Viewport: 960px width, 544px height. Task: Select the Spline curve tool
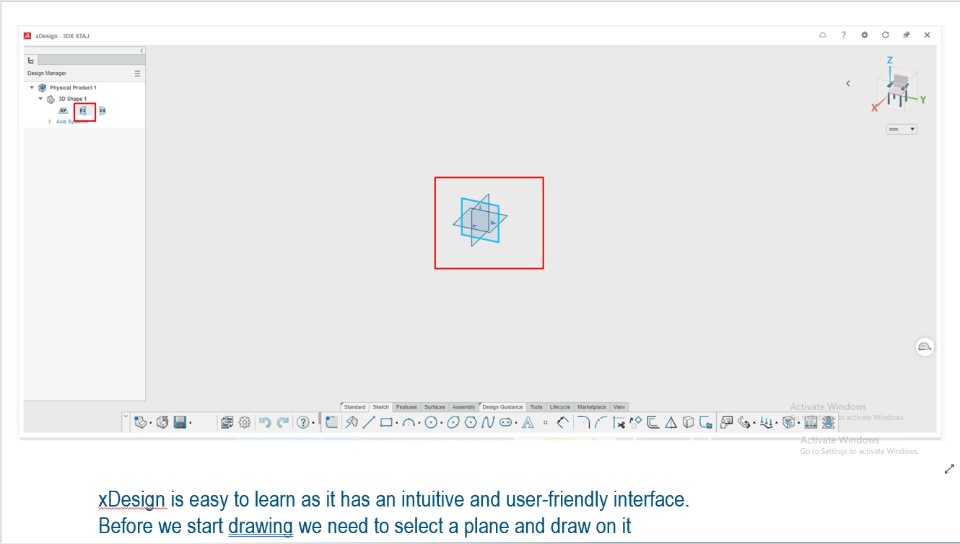(x=487, y=422)
